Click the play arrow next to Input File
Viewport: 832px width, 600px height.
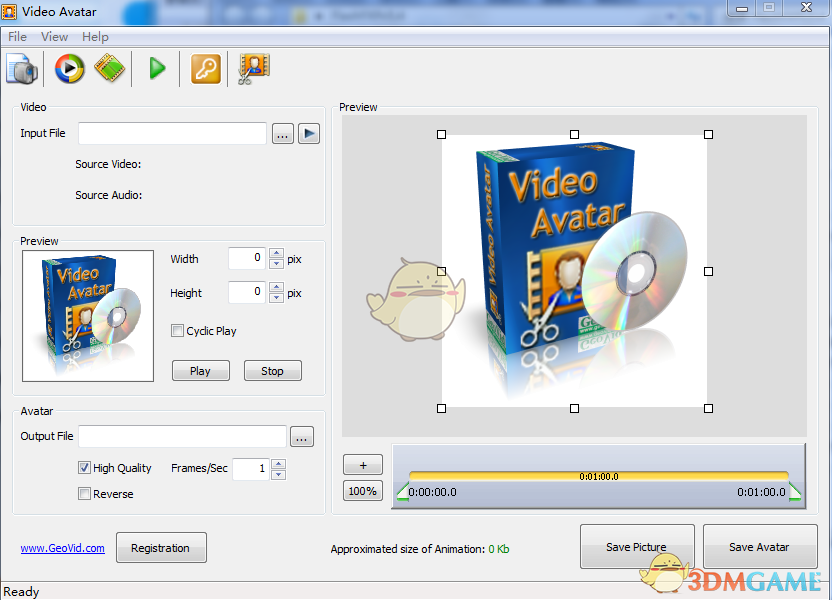[308, 133]
